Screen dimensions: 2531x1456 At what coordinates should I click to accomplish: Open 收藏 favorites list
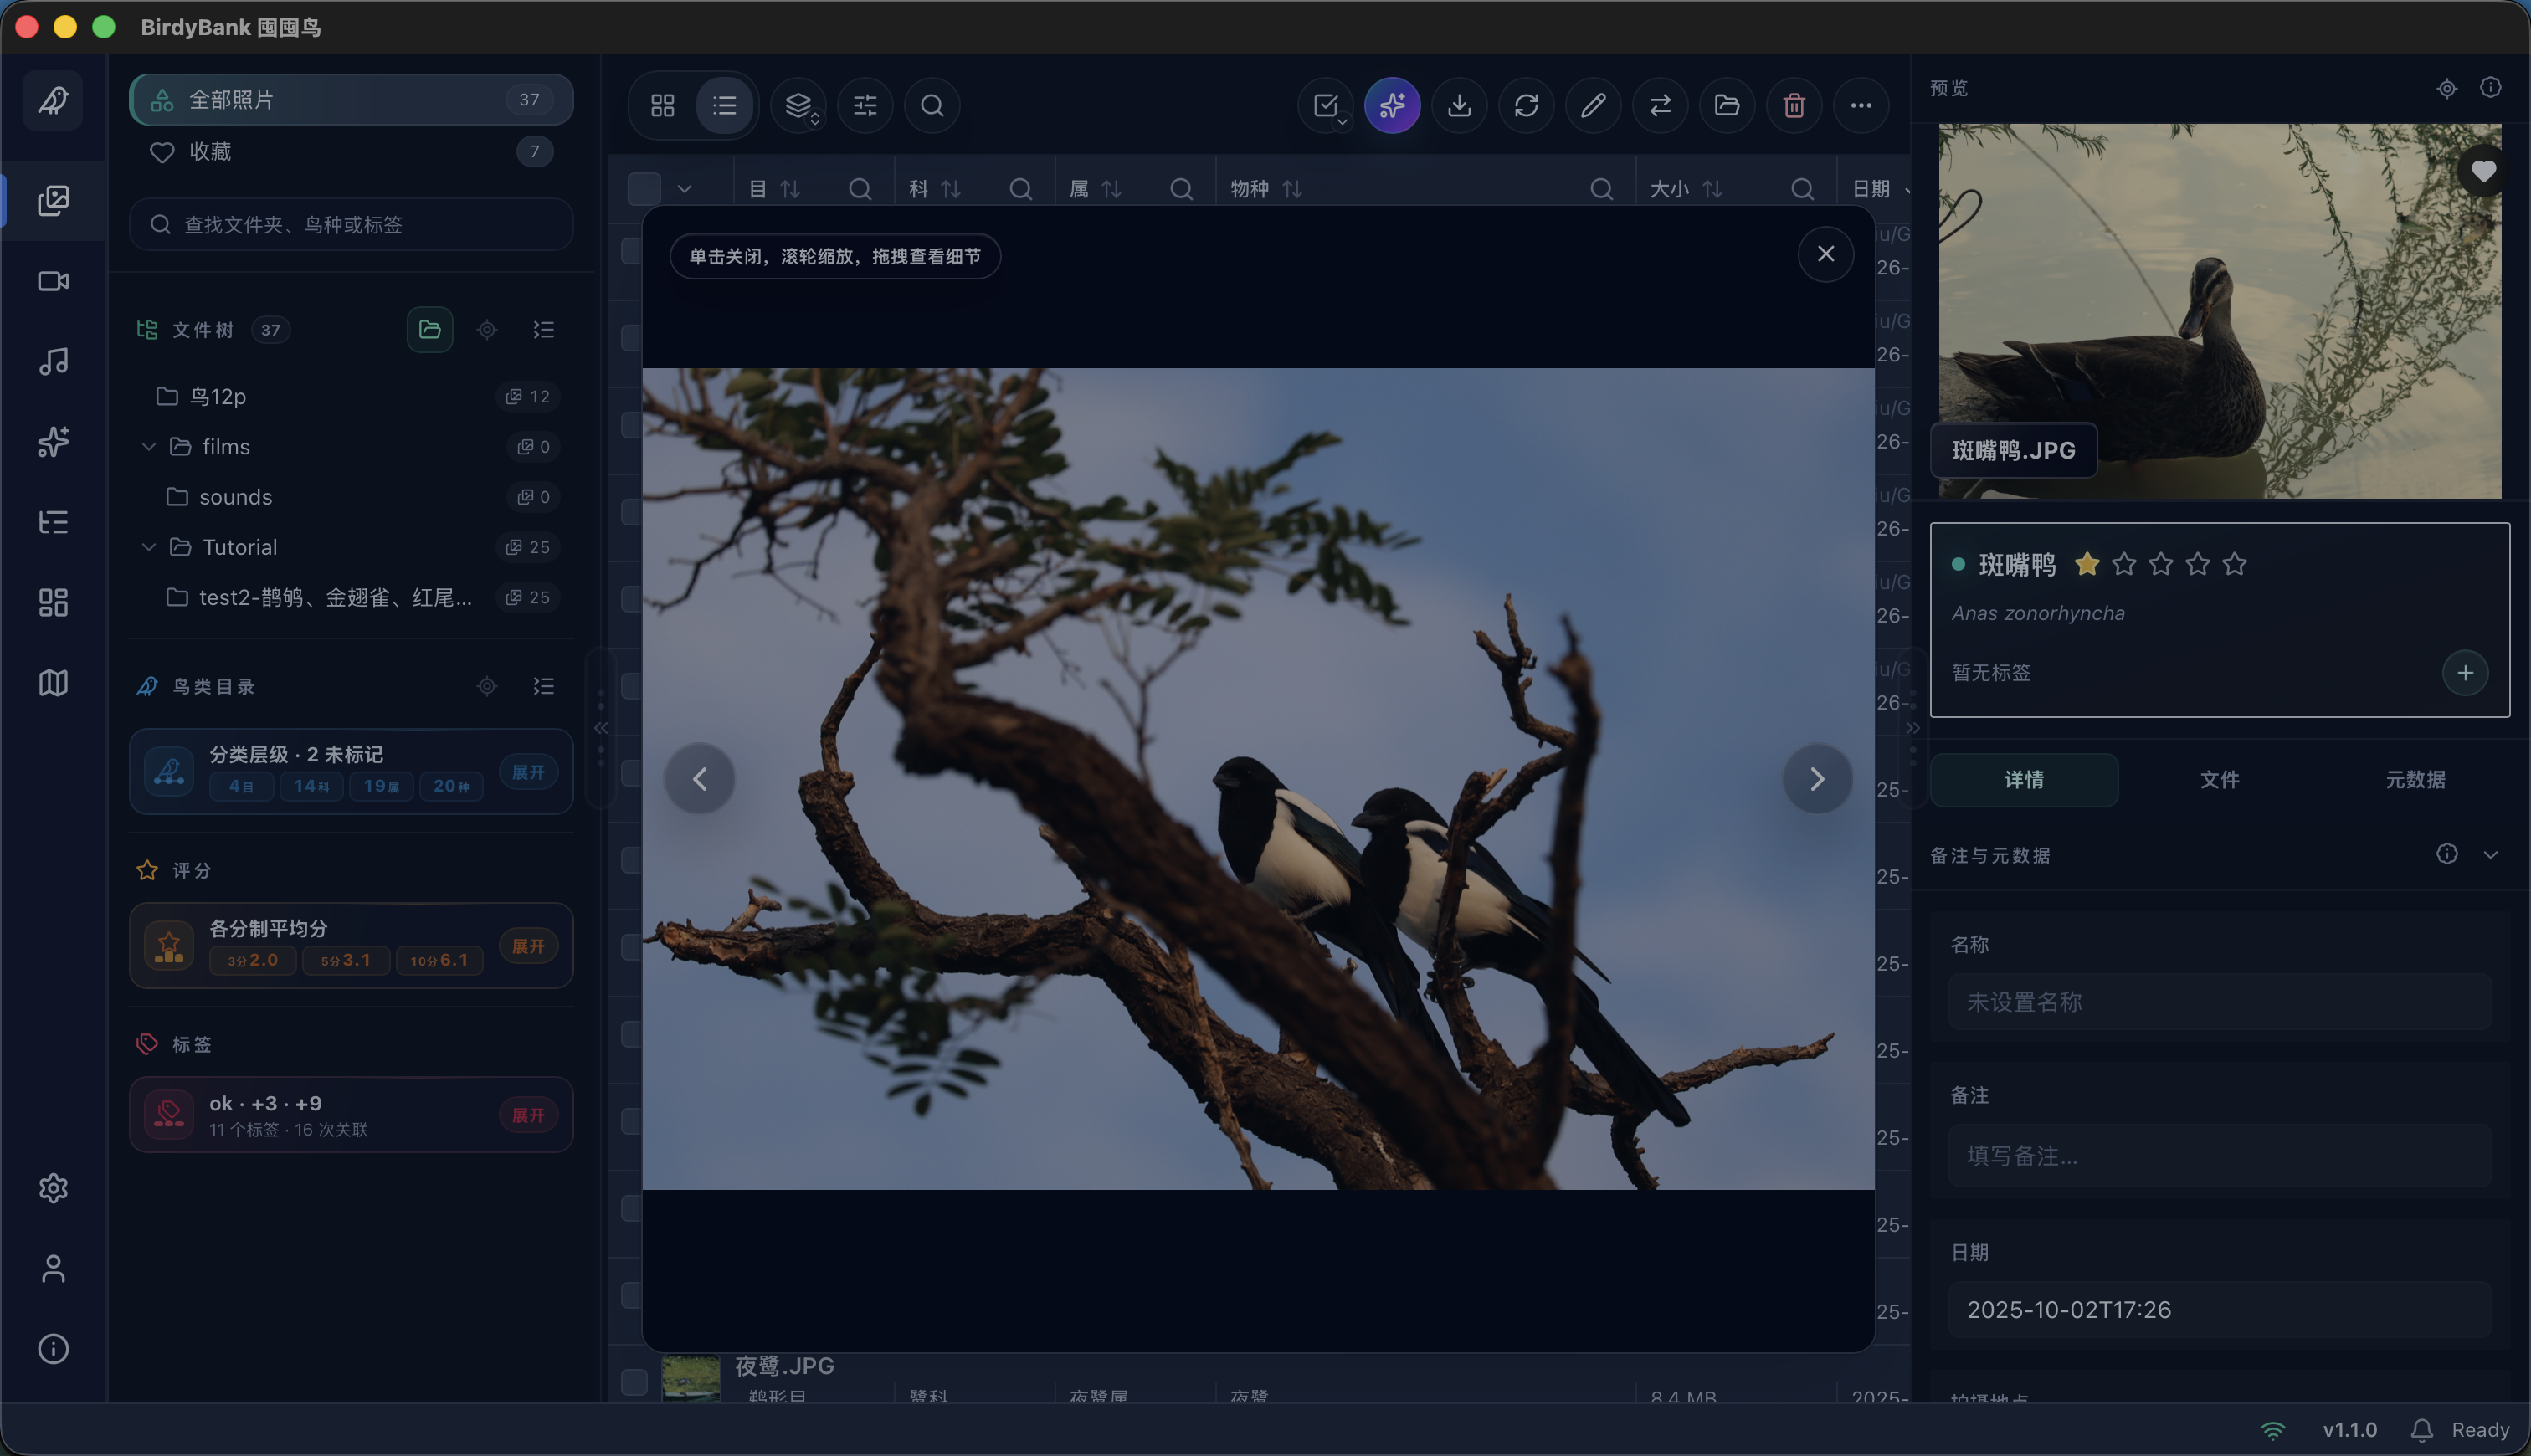pyautogui.click(x=351, y=152)
